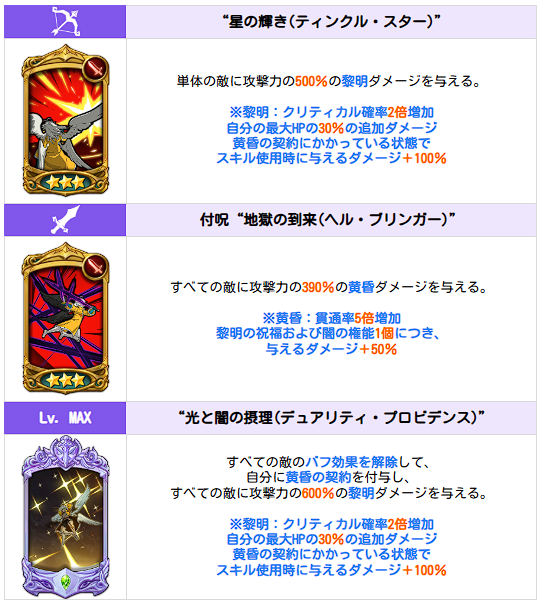Click the 390% damage value text
Screen dimensions: 543x605
point(318,287)
